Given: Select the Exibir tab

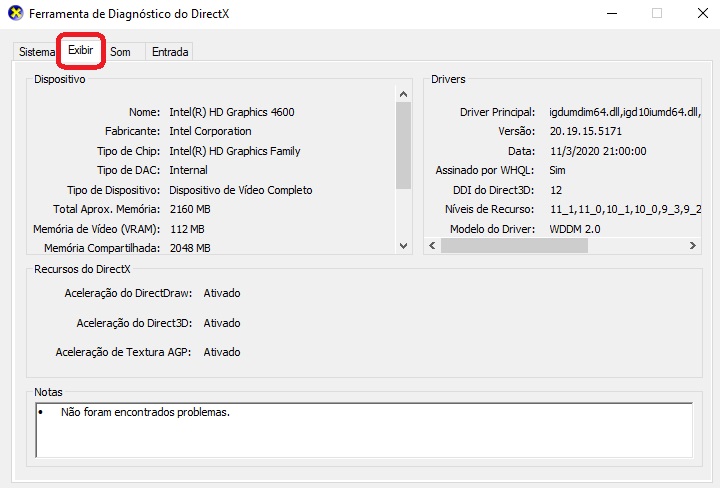Looking at the screenshot, I should coord(80,50).
